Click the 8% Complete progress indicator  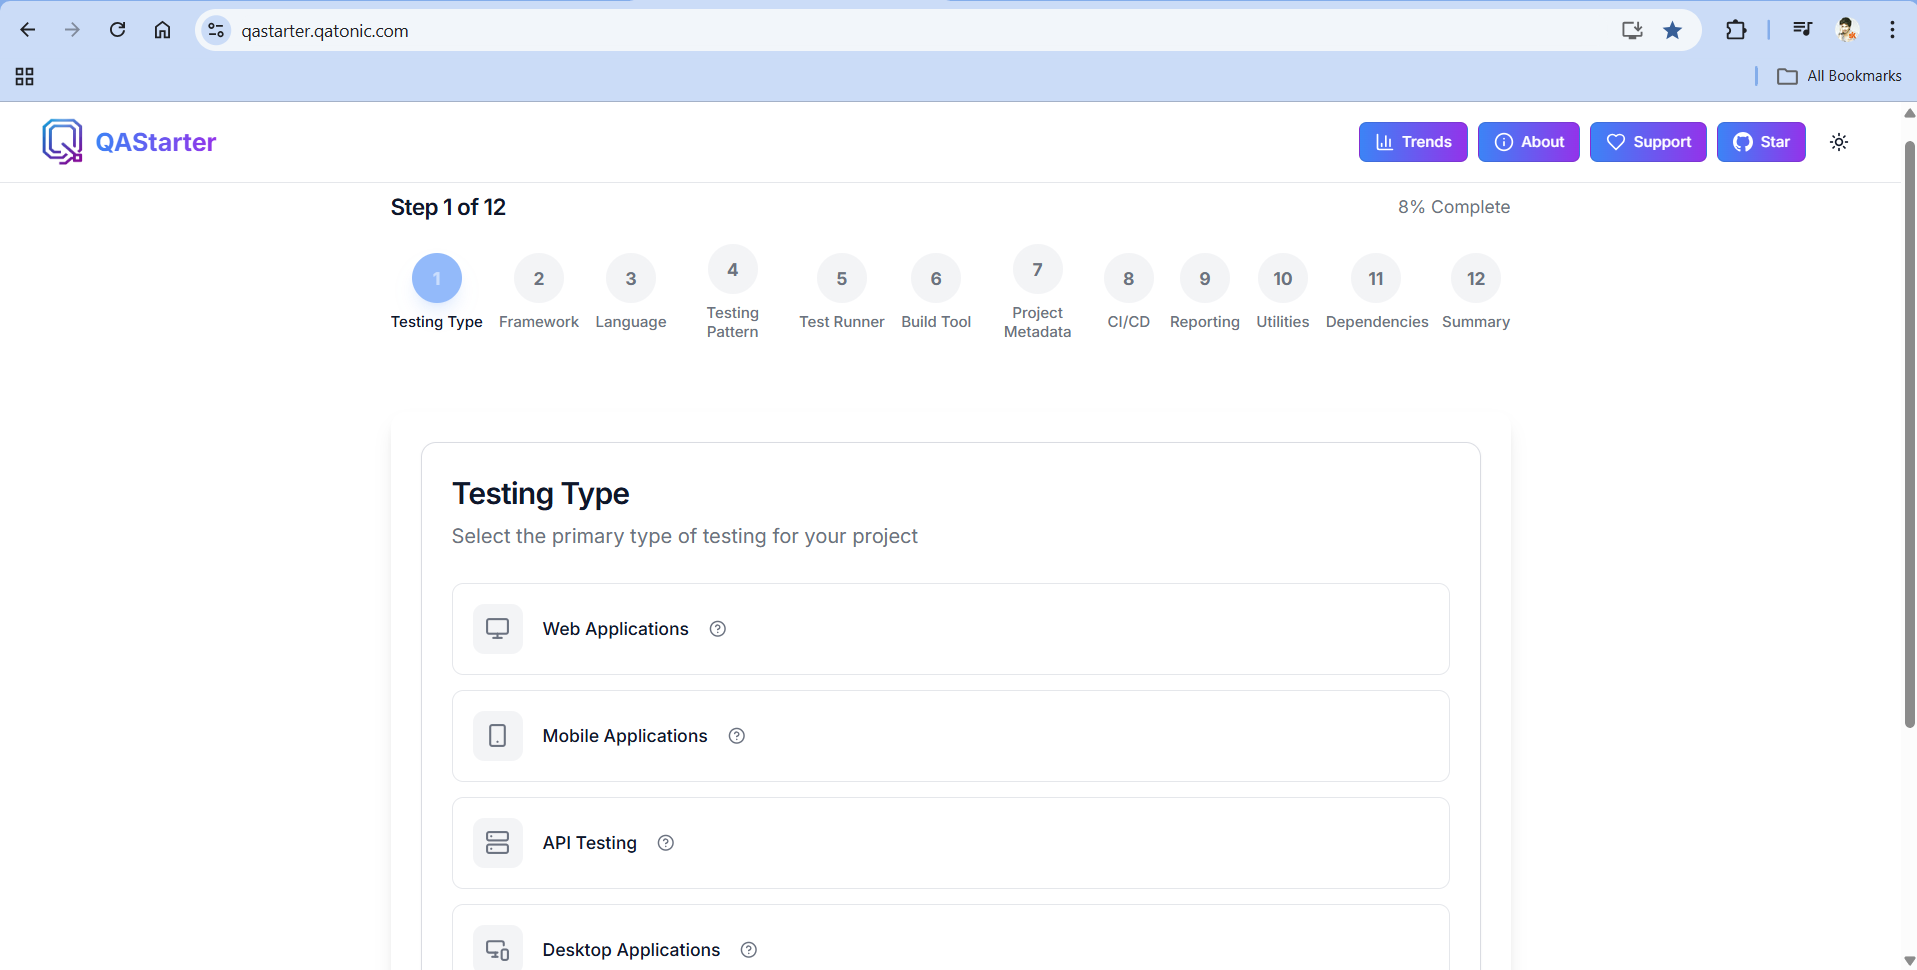click(x=1453, y=207)
